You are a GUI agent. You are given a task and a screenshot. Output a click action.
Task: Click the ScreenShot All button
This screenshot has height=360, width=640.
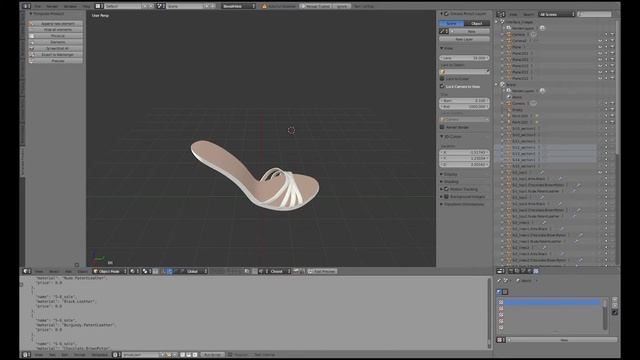pos(56,48)
